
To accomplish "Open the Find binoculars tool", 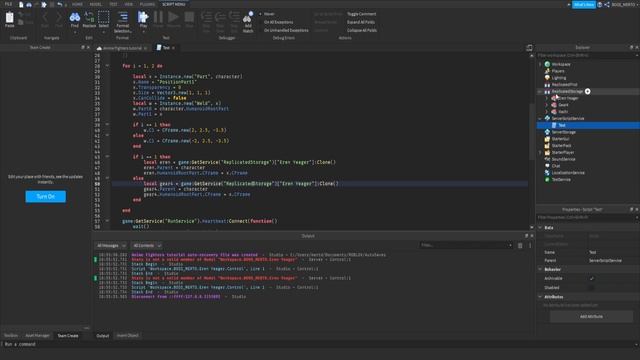I will click(x=75, y=17).
